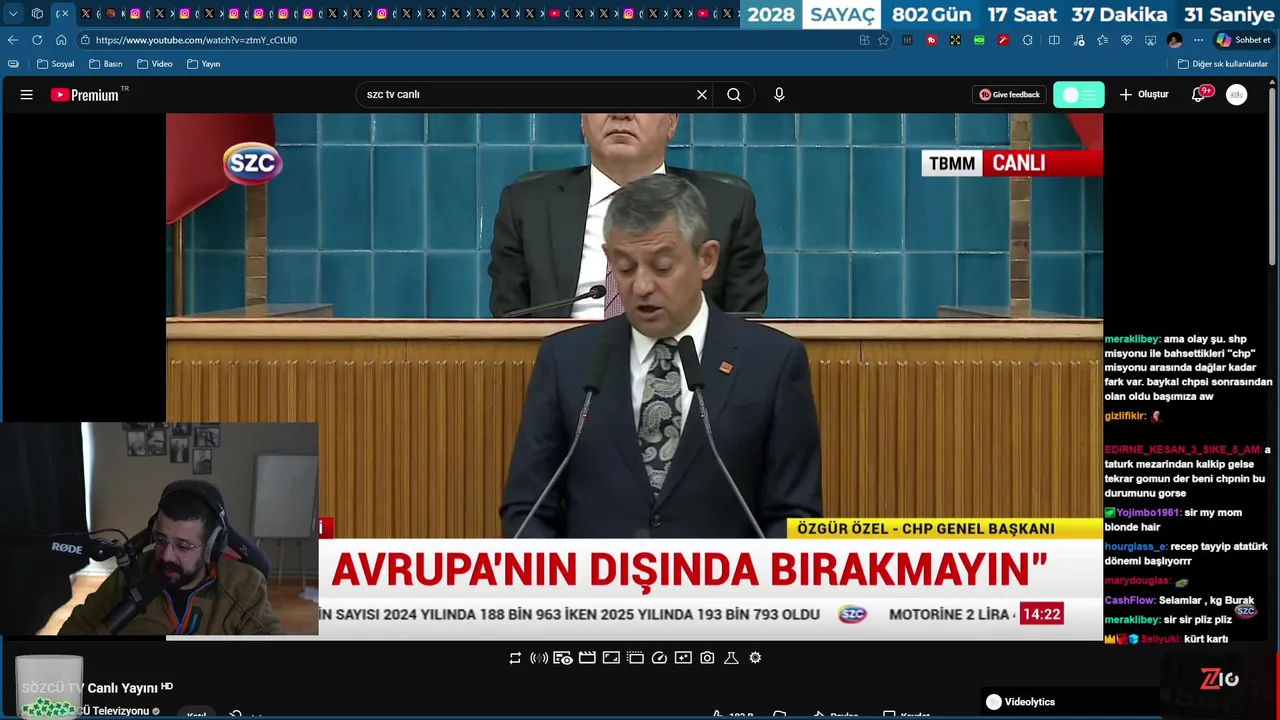Open the Sosyal bookmarks folder

[55, 64]
